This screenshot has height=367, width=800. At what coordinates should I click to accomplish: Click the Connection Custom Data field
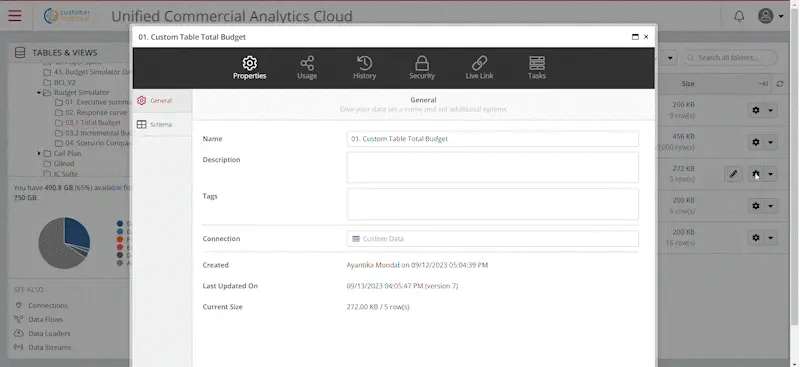492,238
